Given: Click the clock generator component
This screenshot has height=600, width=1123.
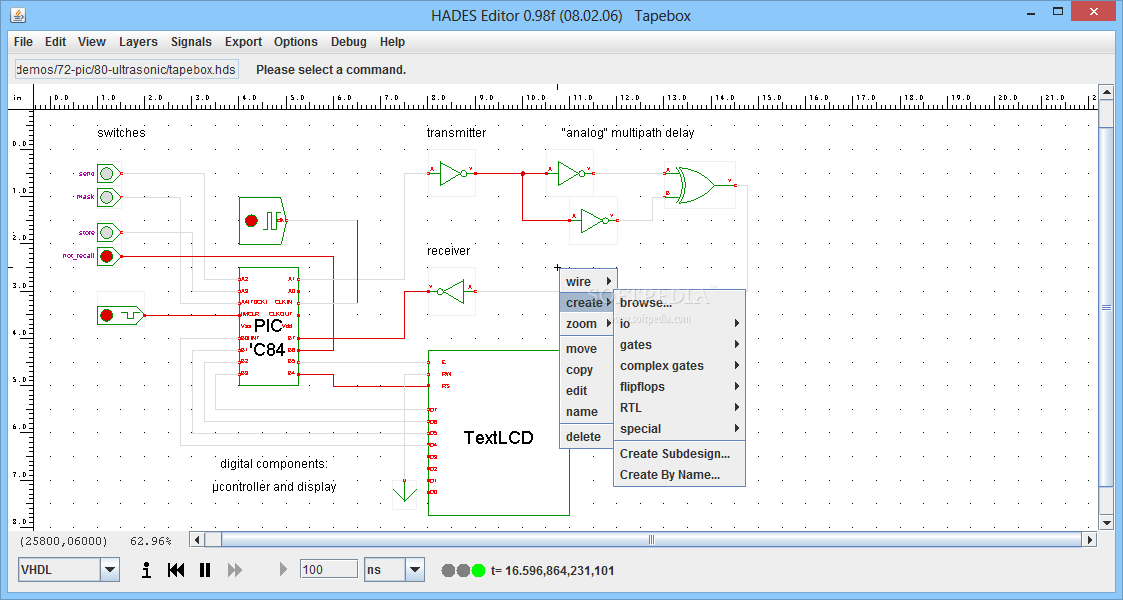Looking at the screenshot, I should pos(263,221).
